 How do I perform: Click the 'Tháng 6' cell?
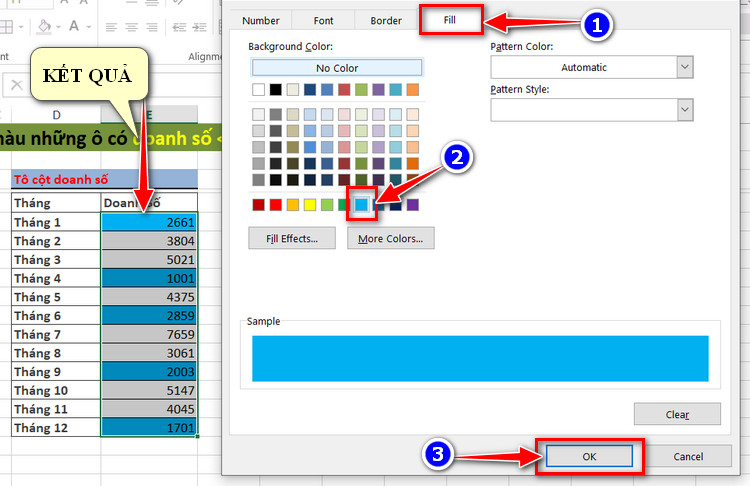pyautogui.click(x=56, y=315)
